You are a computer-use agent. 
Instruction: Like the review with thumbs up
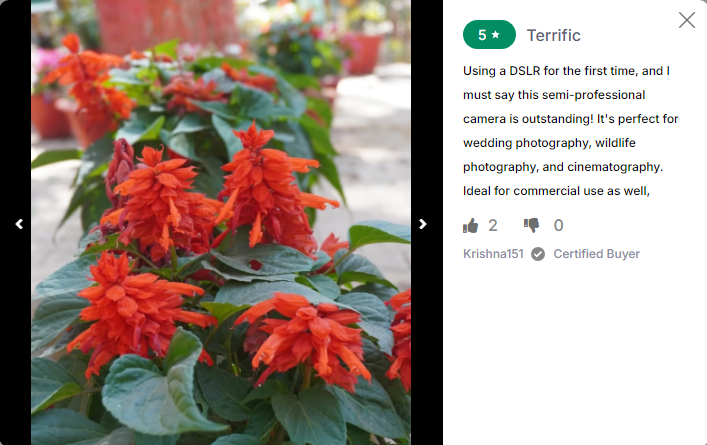(470, 225)
